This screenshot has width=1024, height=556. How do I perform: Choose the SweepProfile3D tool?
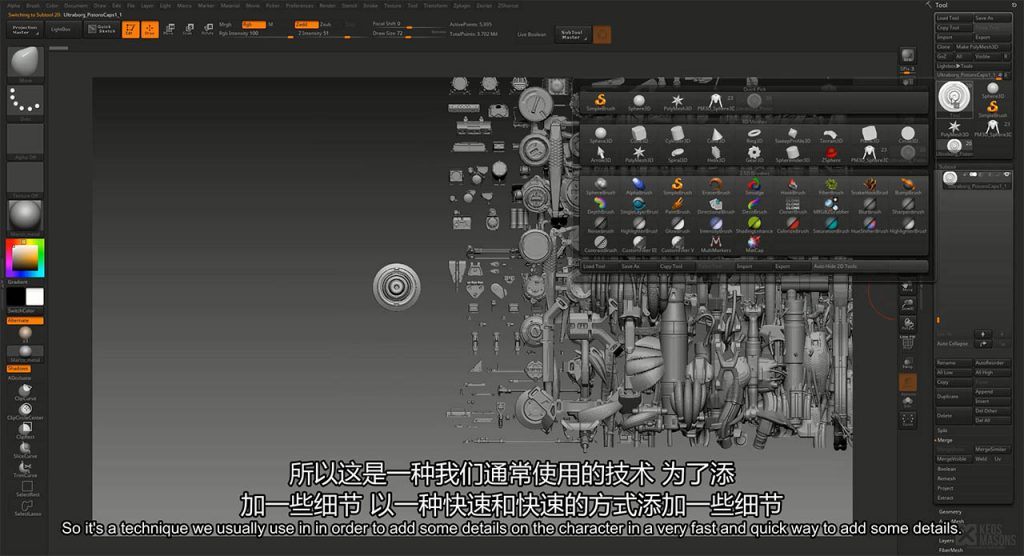tap(793, 135)
